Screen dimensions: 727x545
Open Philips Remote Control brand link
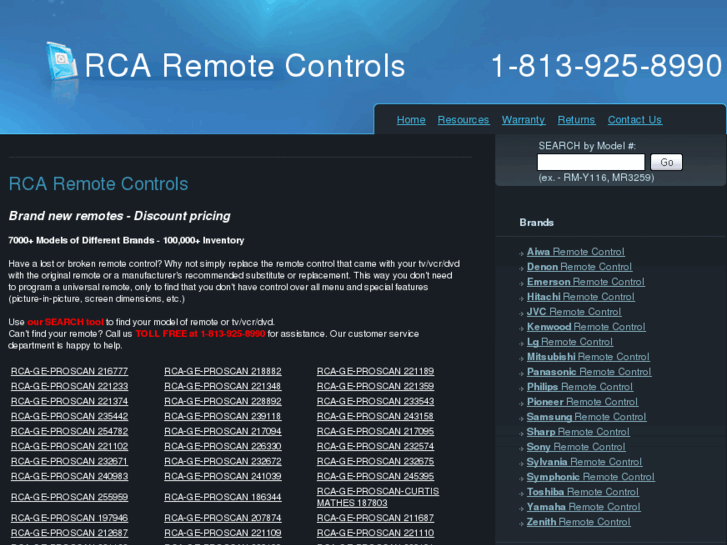click(580, 387)
